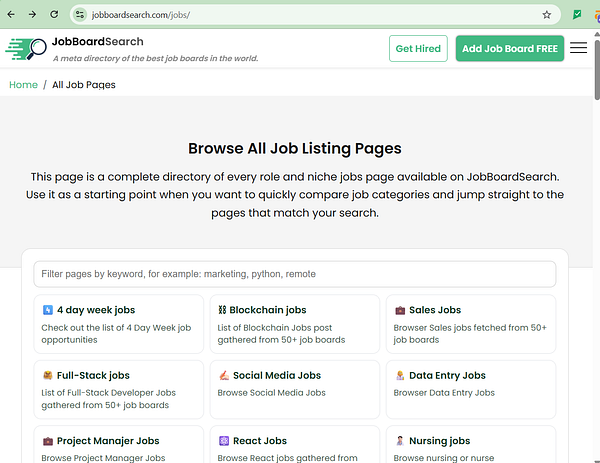
Task: Click 'All Job Pages' breadcrumb text
Action: pyautogui.click(x=84, y=85)
